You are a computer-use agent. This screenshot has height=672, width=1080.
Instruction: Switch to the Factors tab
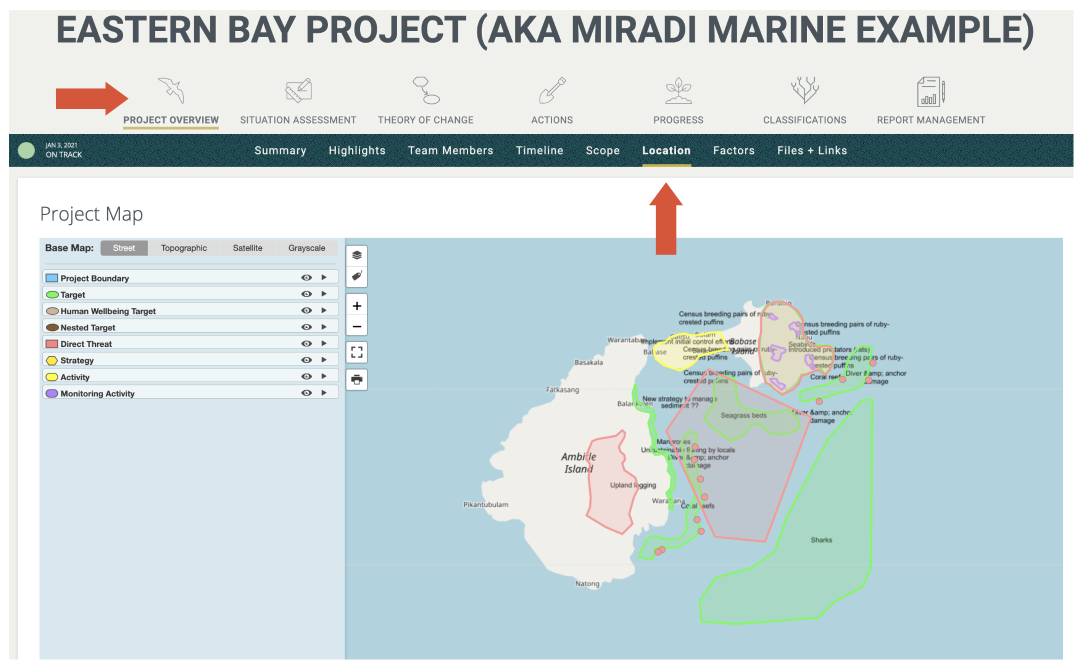click(733, 150)
